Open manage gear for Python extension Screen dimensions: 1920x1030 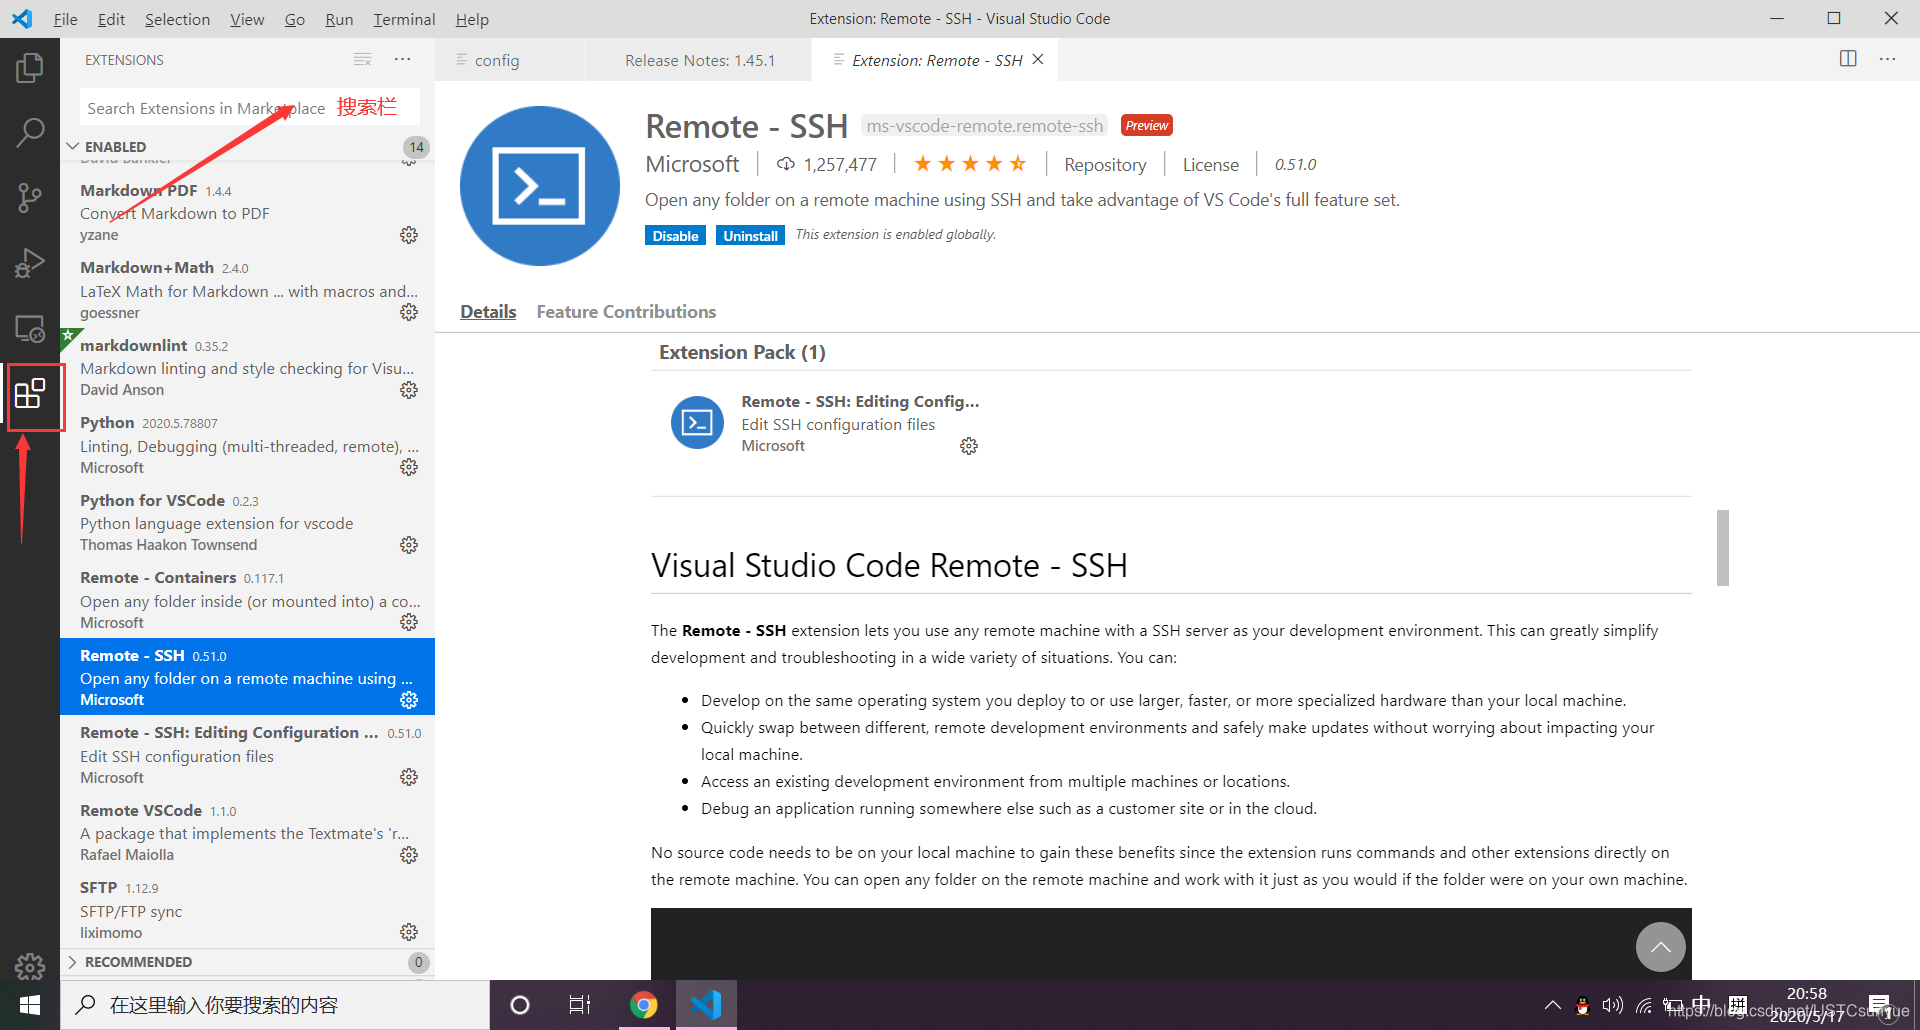pyautogui.click(x=409, y=467)
